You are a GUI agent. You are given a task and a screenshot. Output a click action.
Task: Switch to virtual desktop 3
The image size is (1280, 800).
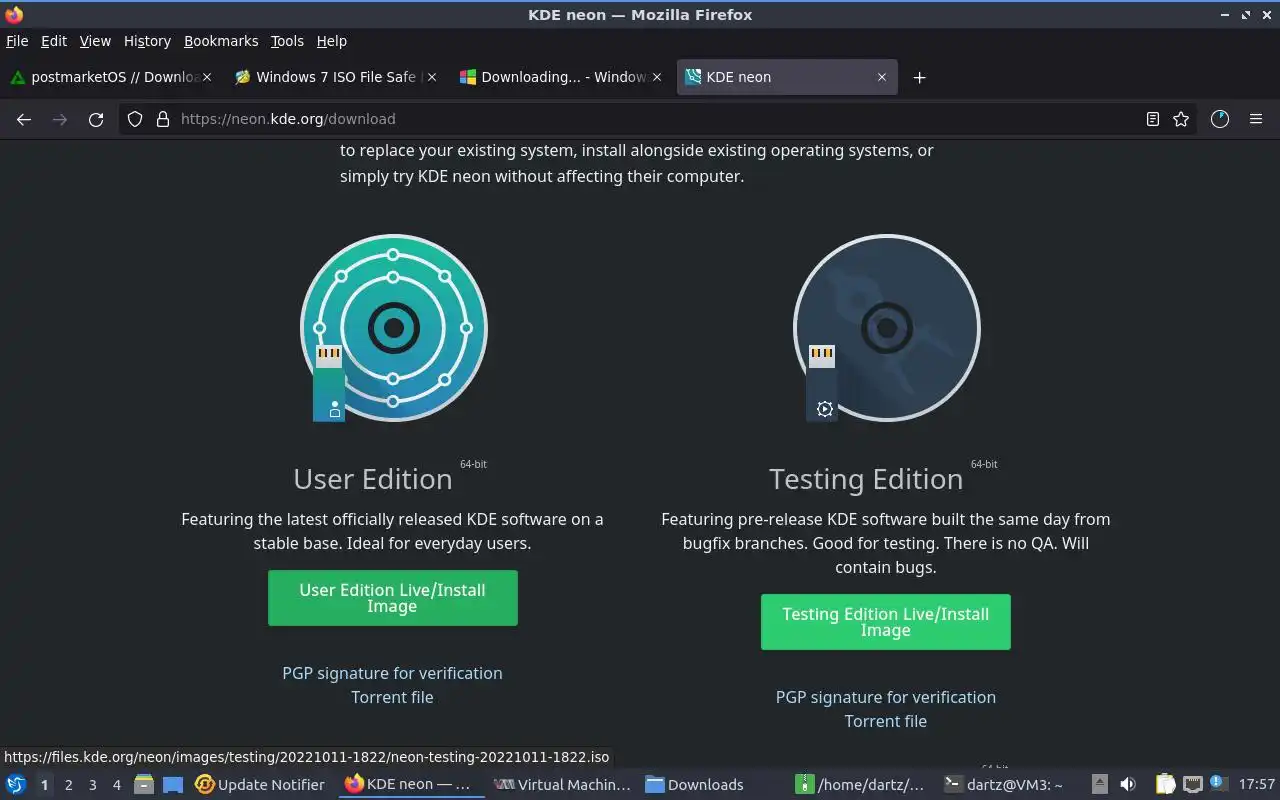(x=92, y=785)
